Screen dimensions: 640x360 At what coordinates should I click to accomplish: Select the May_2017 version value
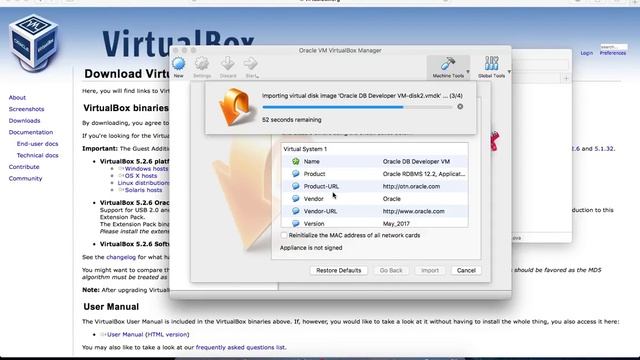396,223
